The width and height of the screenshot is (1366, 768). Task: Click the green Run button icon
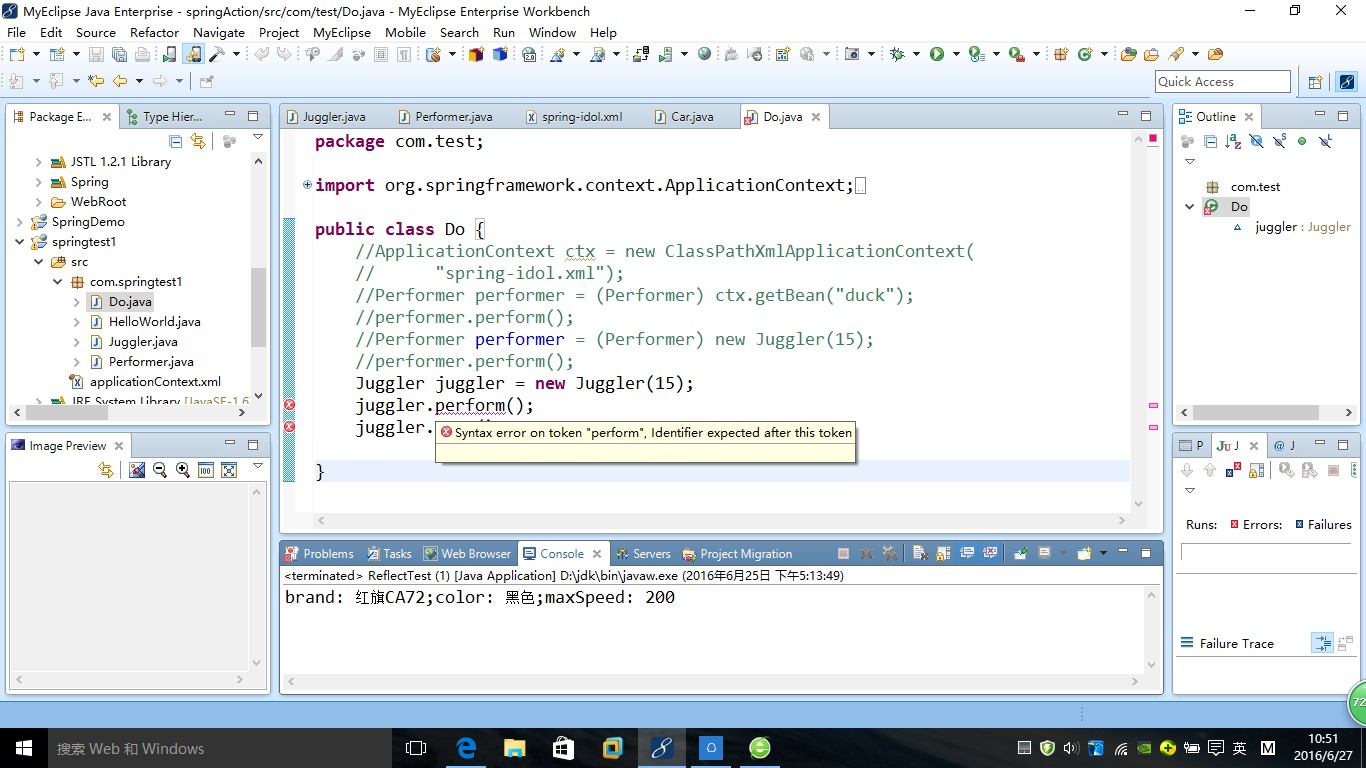(937, 54)
